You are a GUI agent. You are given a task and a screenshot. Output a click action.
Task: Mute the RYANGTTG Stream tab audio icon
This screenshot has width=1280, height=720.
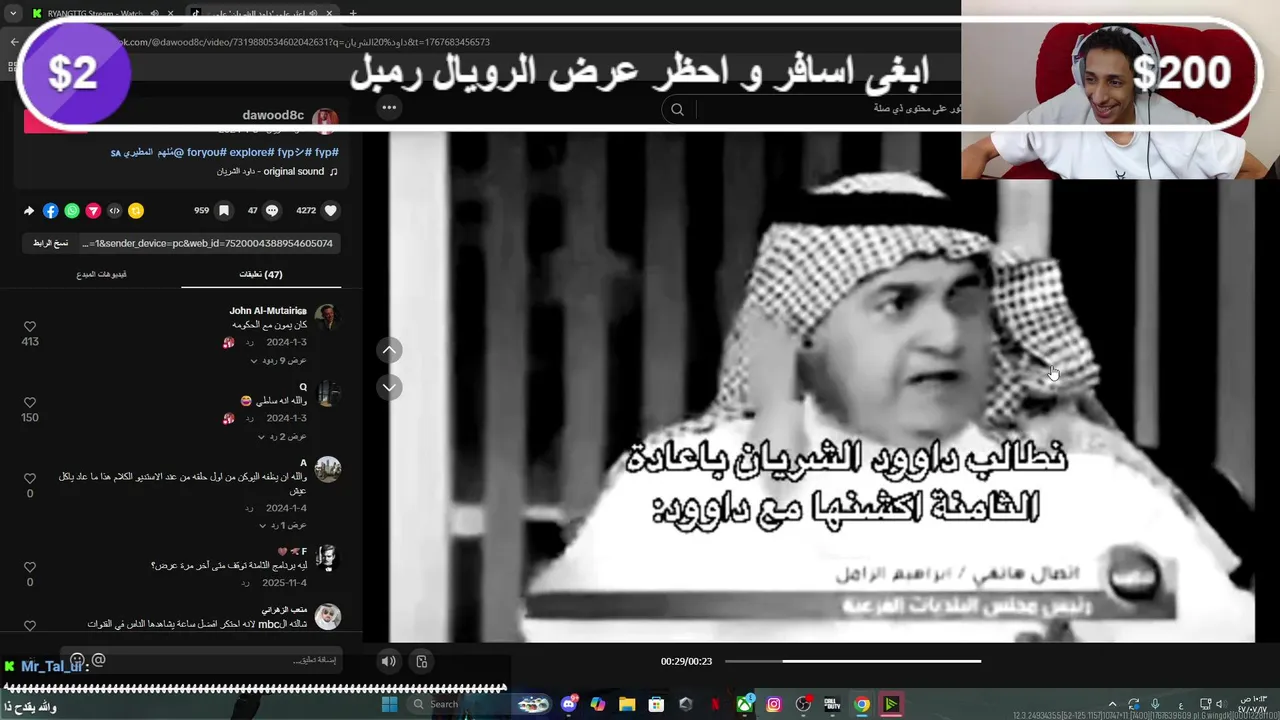(154, 14)
